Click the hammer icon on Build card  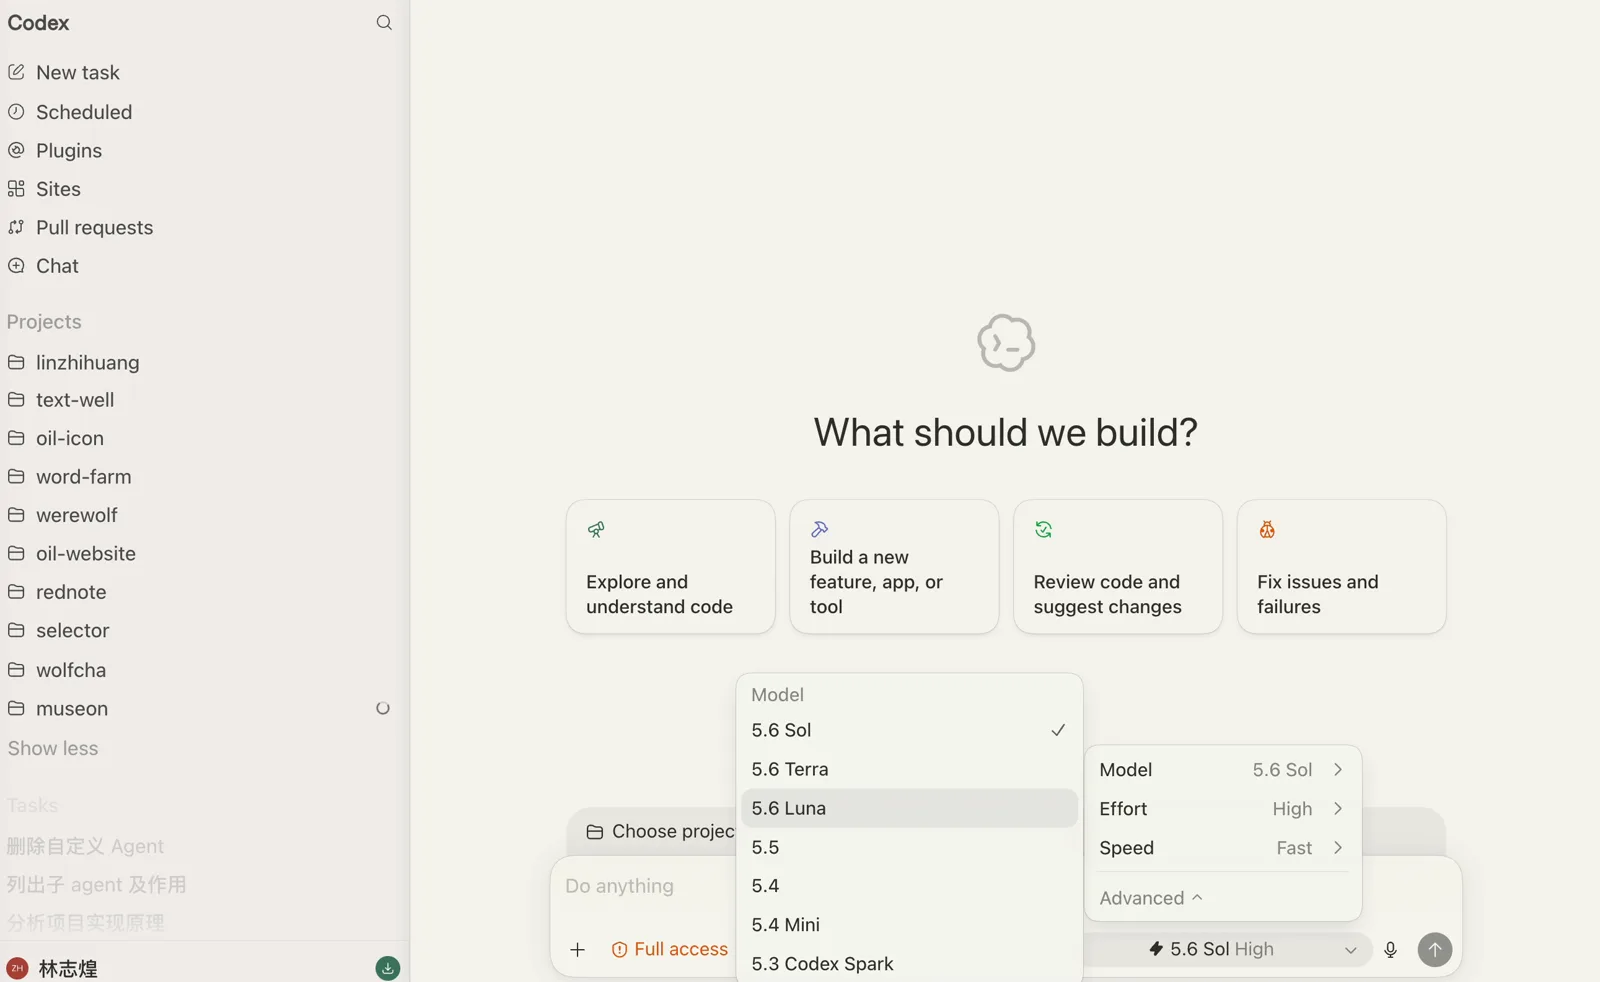820,529
